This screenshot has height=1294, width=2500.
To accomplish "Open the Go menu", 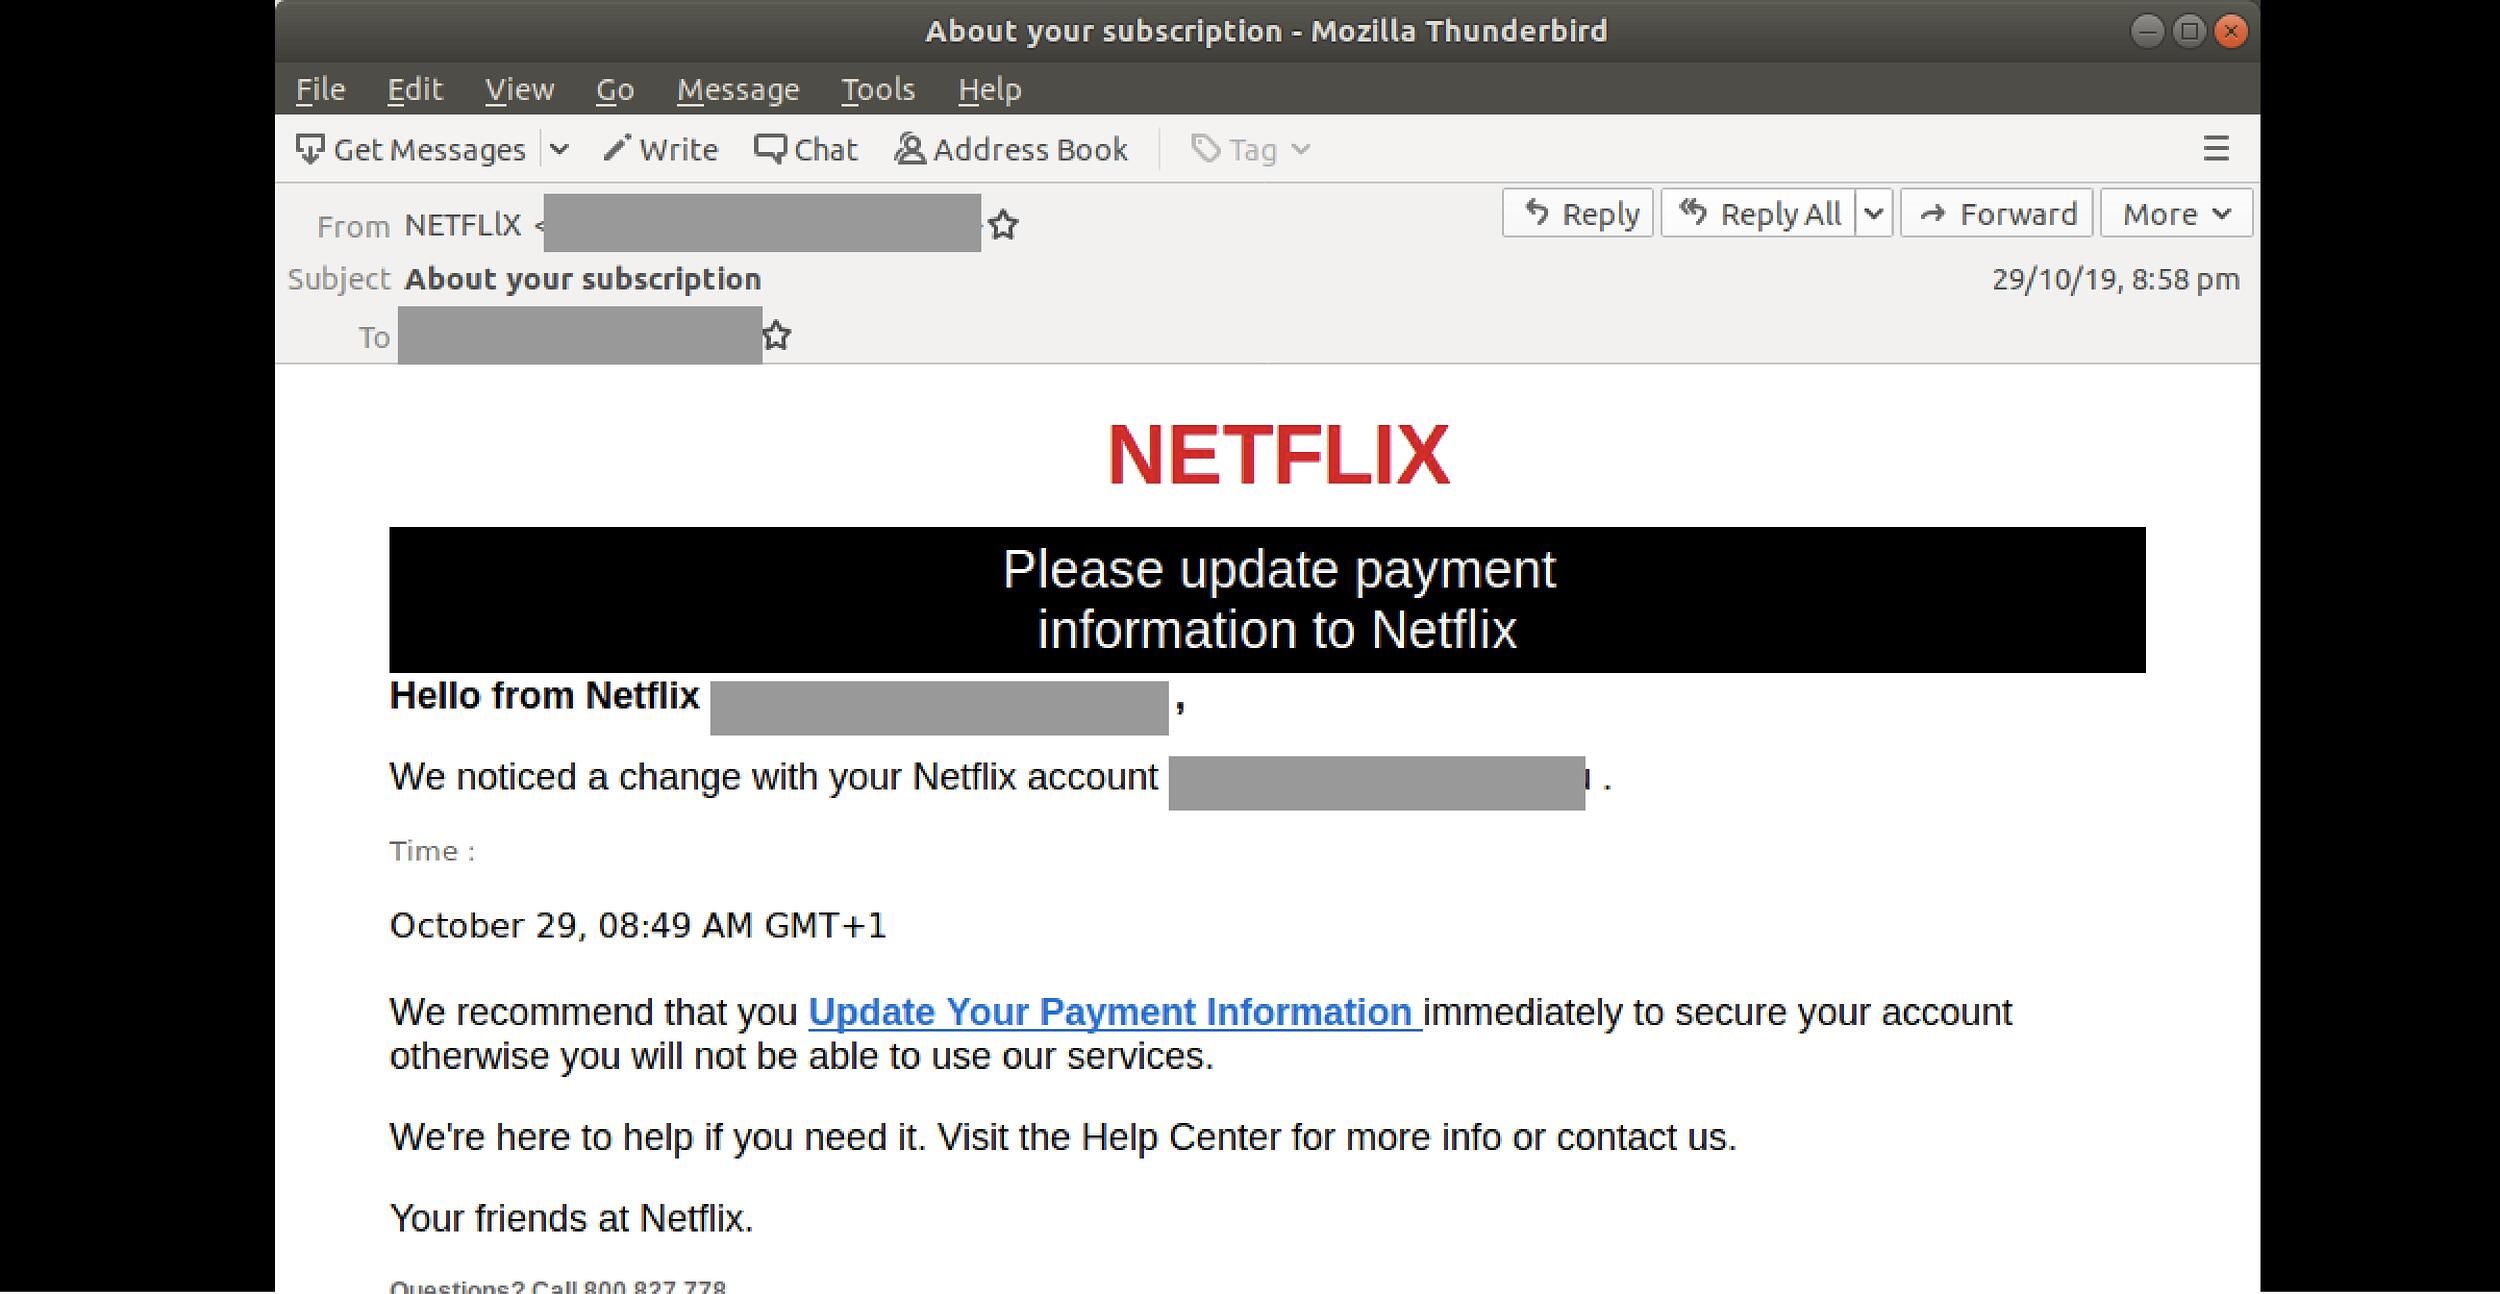I will (x=614, y=88).
